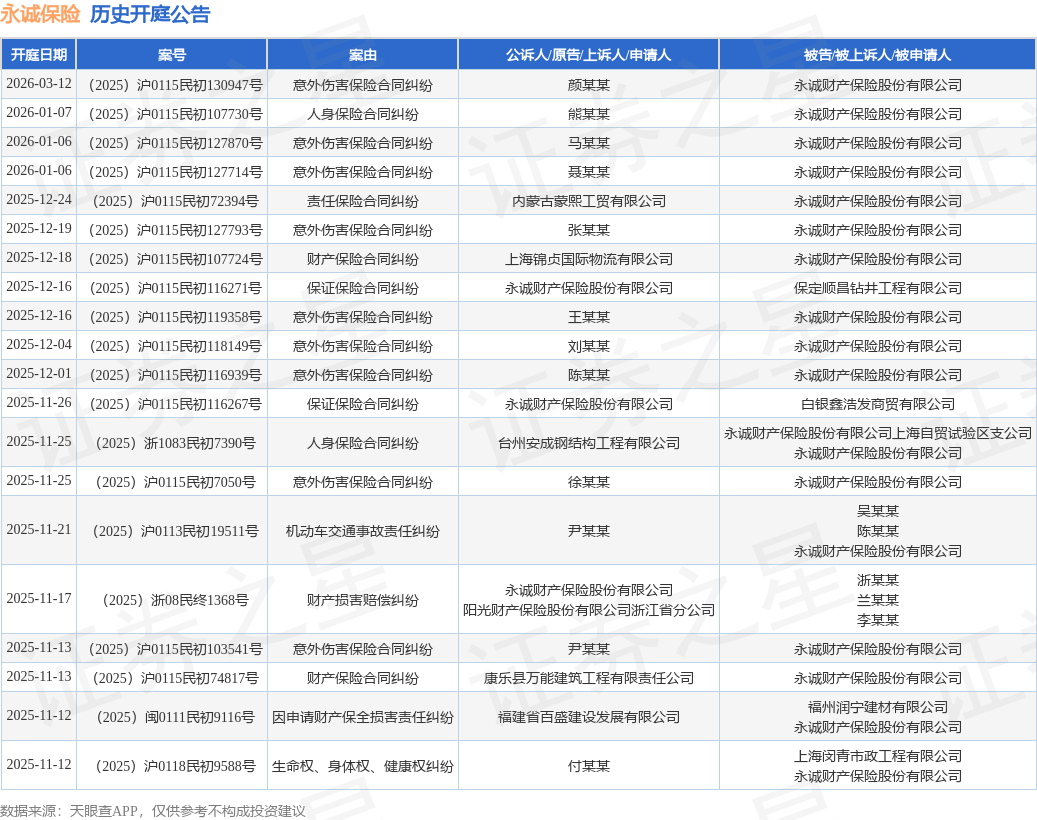Select date cell 2025-11-17
1037x820 pixels.
[39, 598]
